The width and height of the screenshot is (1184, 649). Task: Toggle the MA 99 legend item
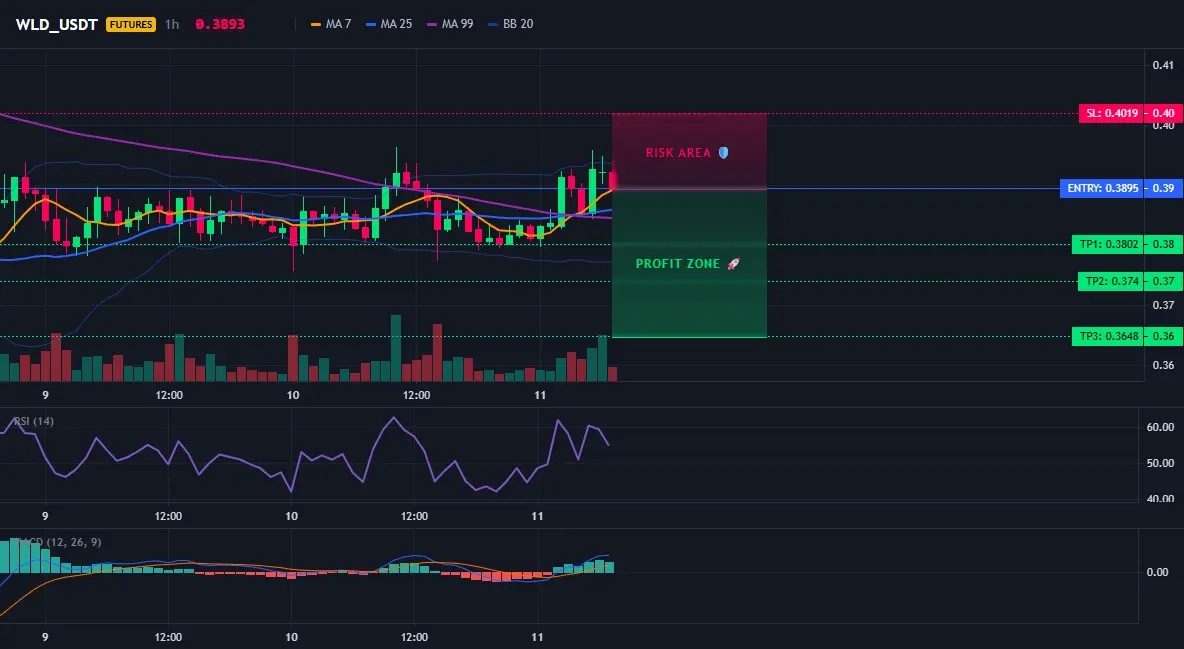point(450,24)
